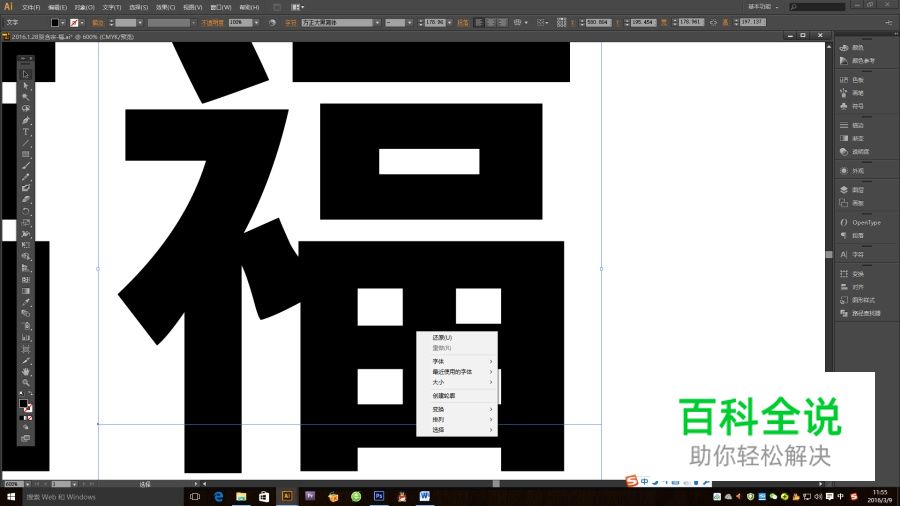This screenshot has height=506, width=900.
Task: Select the Eyedropper tool
Action: point(25,302)
